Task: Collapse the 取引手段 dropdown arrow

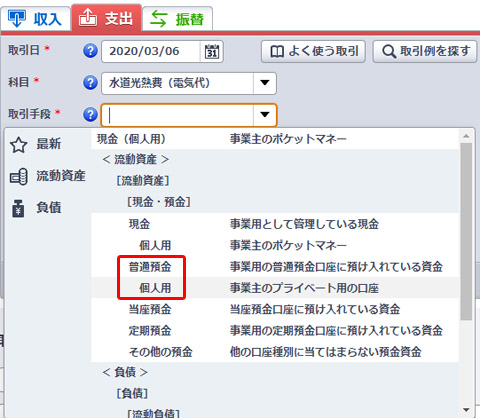Action: (265, 115)
